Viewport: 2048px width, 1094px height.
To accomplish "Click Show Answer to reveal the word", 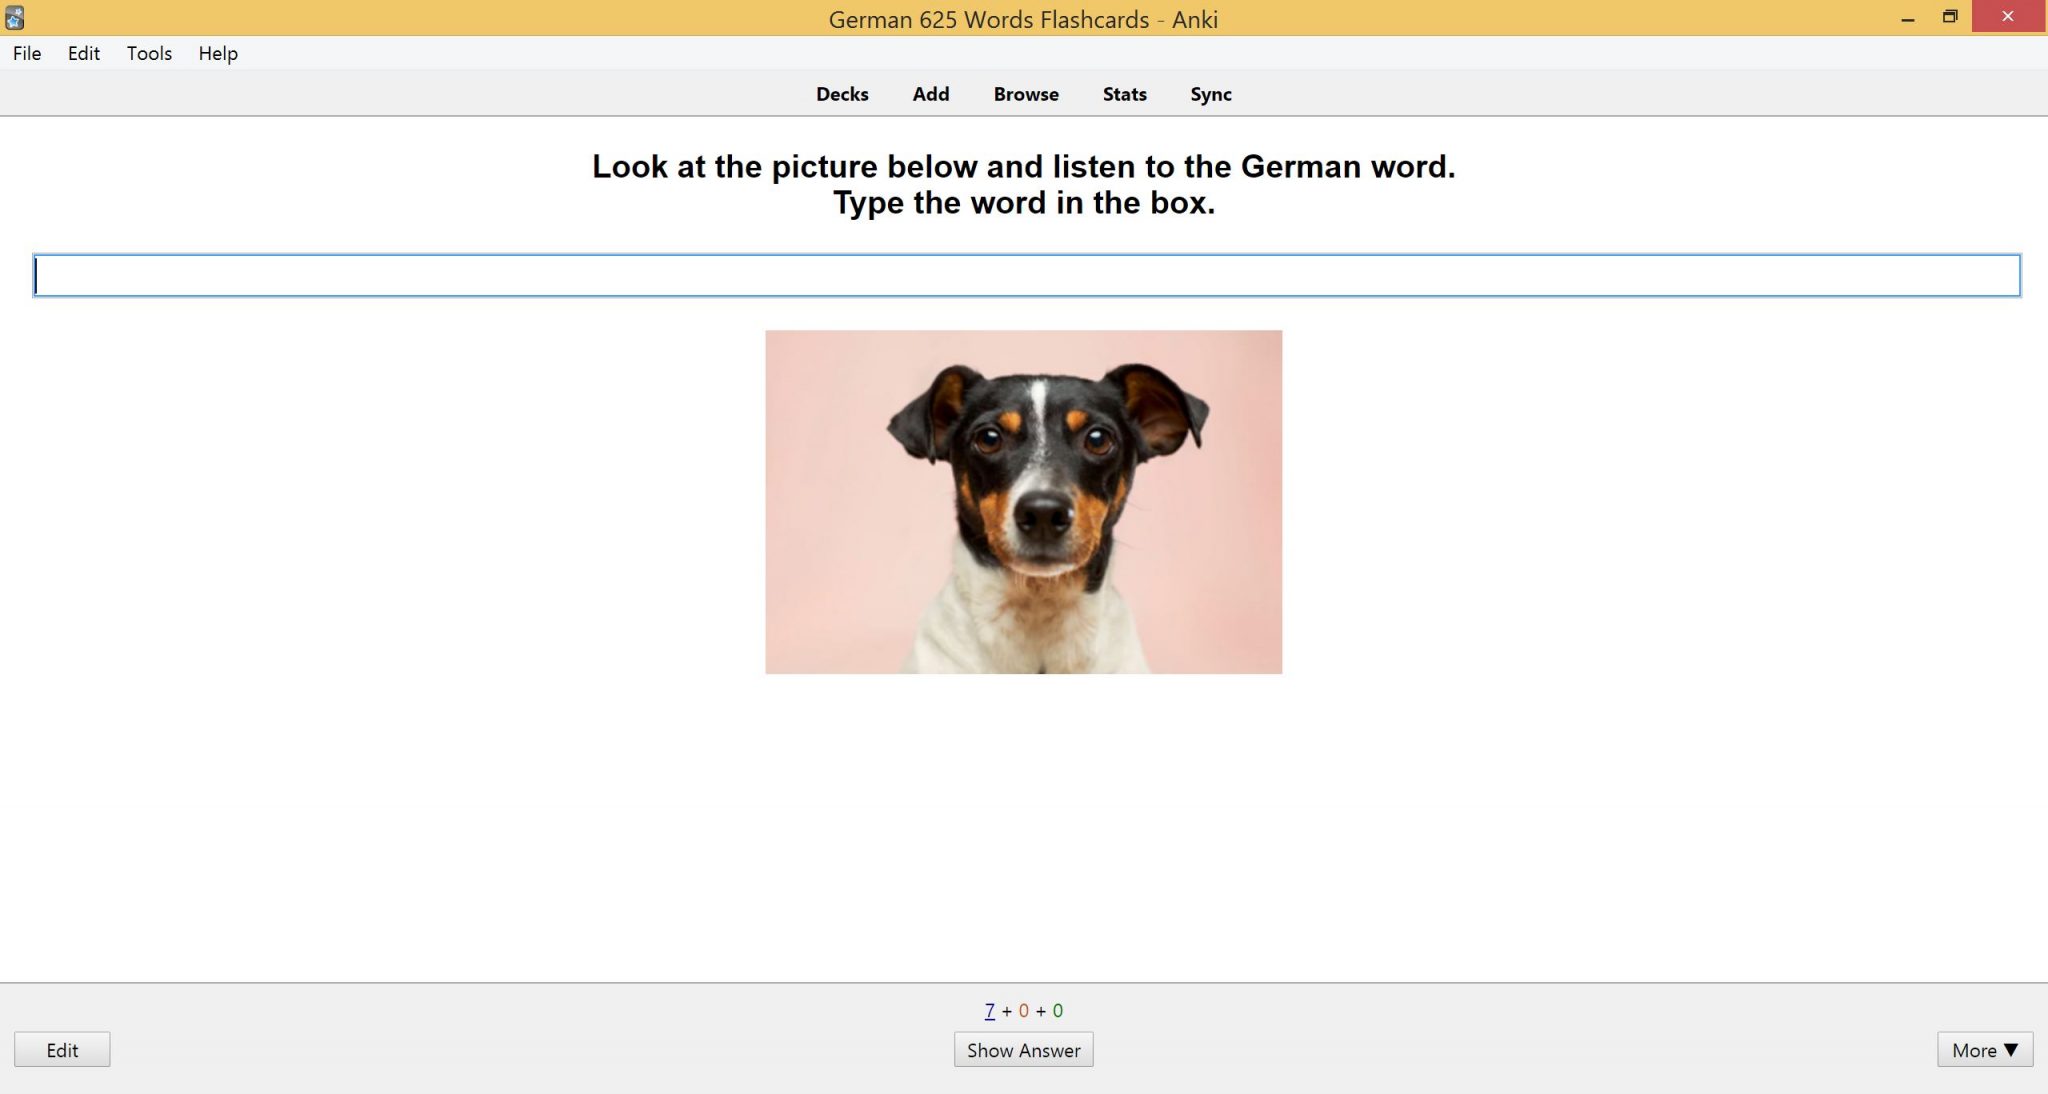I will pyautogui.click(x=1022, y=1049).
